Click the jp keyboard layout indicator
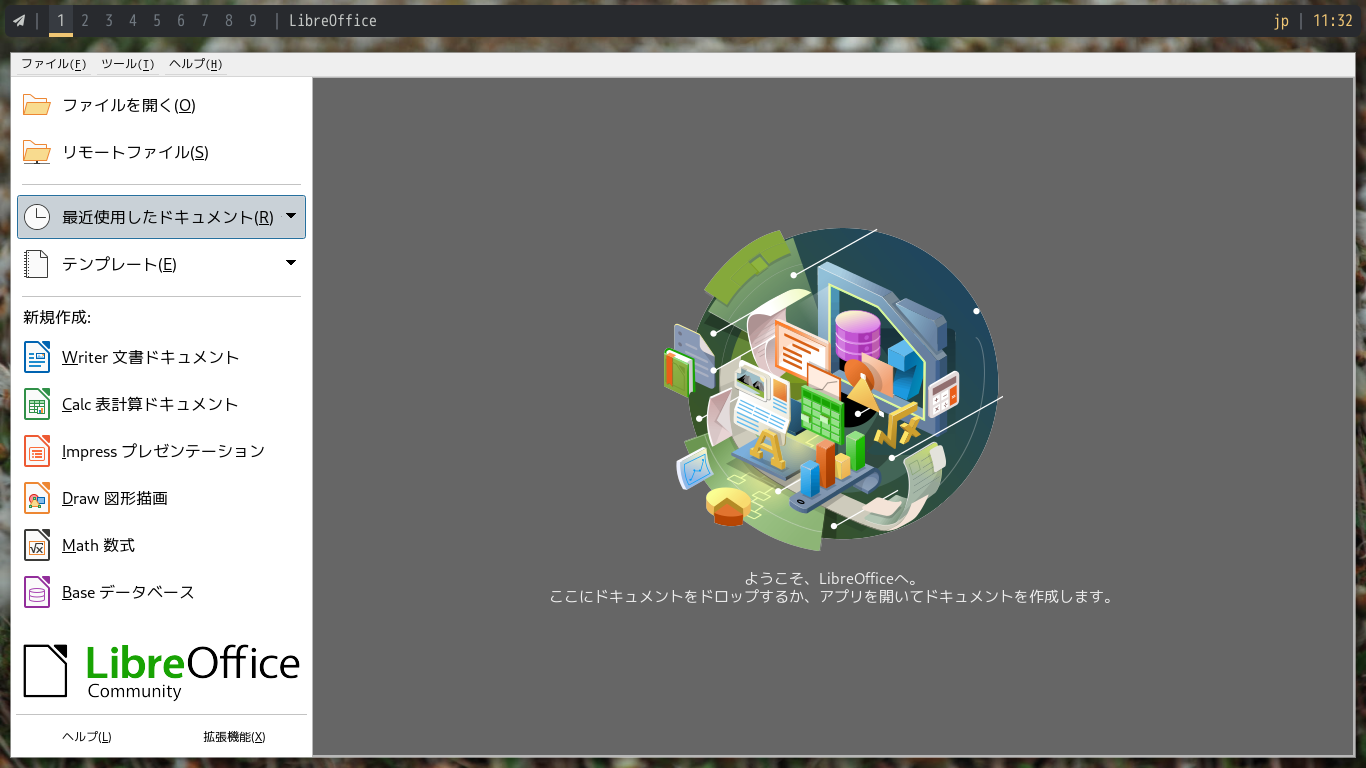1366x768 pixels. [1281, 20]
